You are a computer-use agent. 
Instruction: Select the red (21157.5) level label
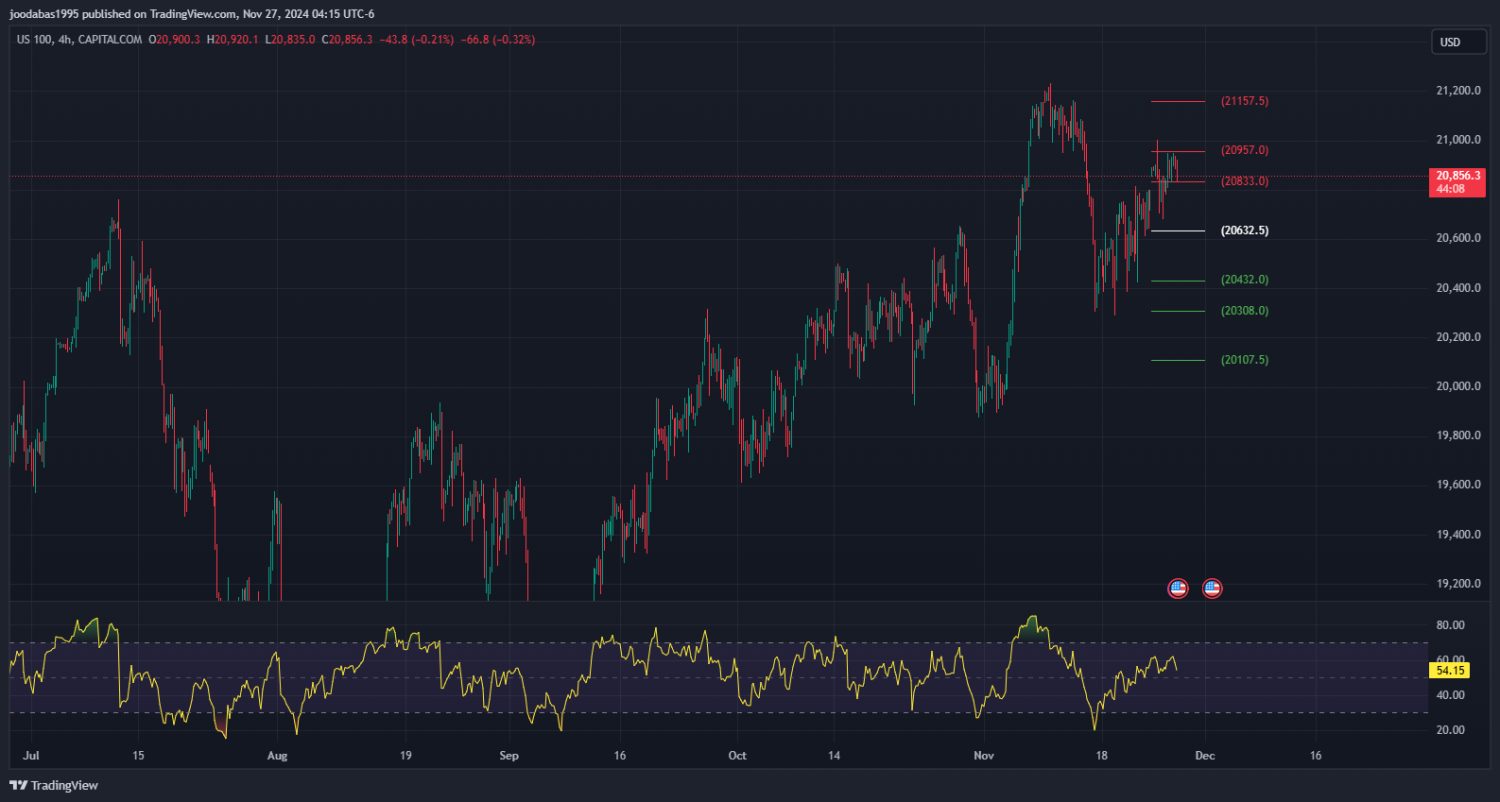click(x=1245, y=101)
